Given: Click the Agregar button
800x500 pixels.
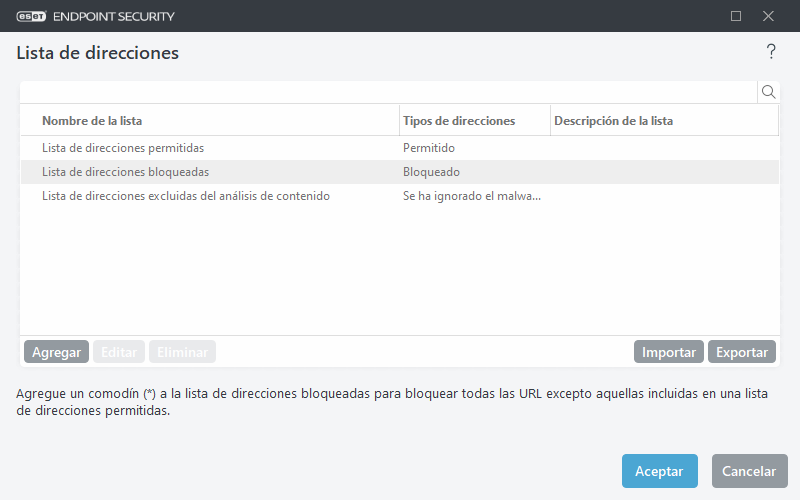Looking at the screenshot, I should (x=57, y=352).
